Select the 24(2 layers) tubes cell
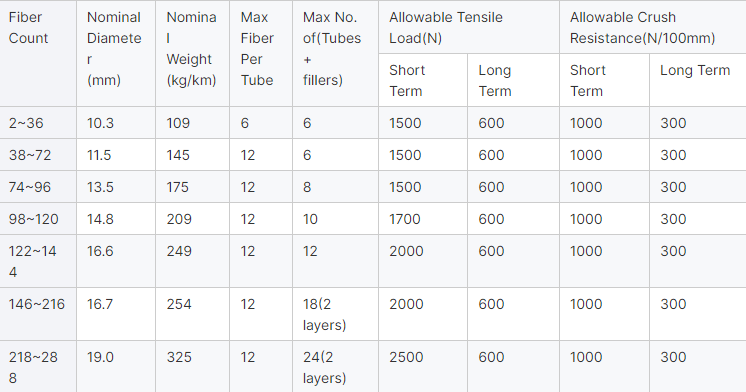 tap(335, 366)
